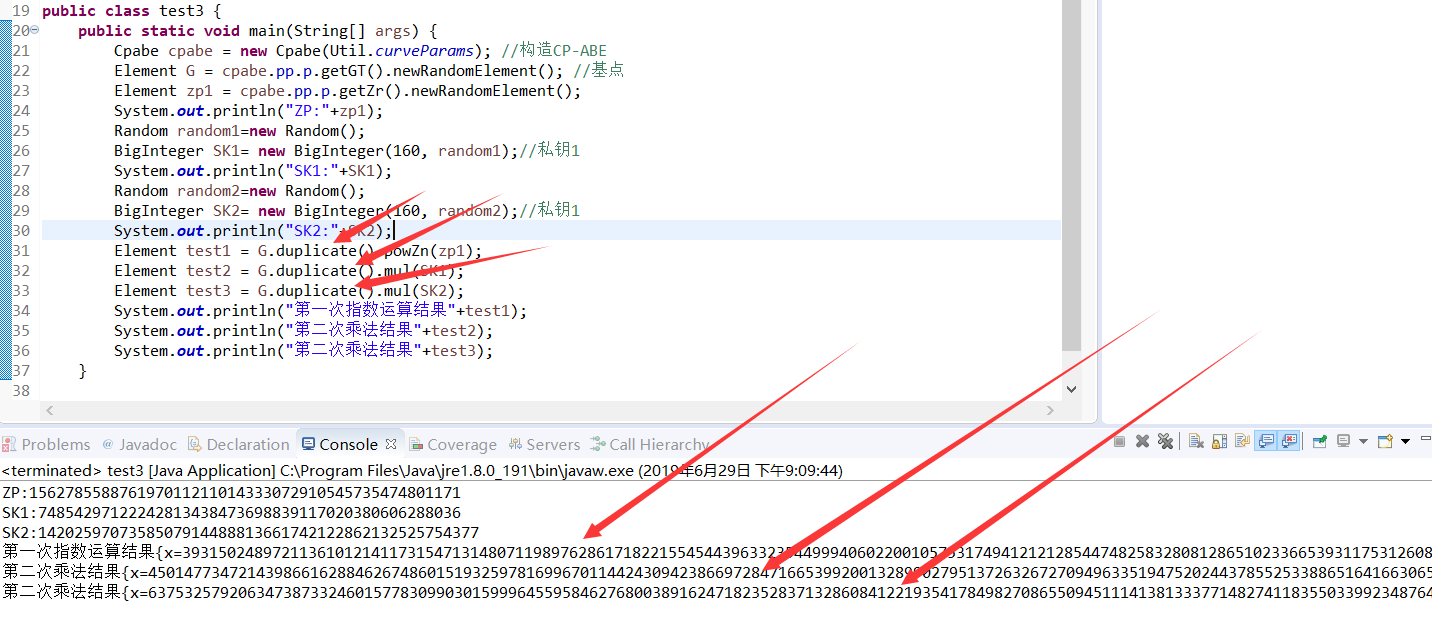Switch to the Coverage tab
The width and height of the screenshot is (1432, 618).
tap(452, 445)
